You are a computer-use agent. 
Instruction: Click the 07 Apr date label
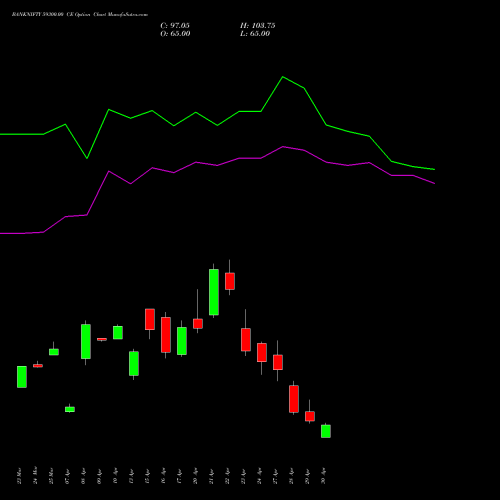pos(67,477)
